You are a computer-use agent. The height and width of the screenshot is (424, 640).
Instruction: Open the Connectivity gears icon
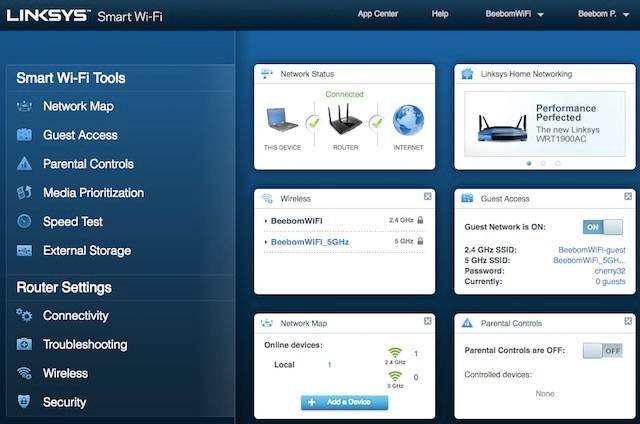point(25,316)
